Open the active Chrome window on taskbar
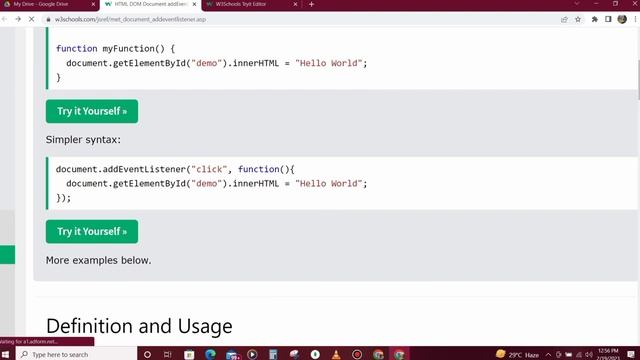 click(x=399, y=354)
